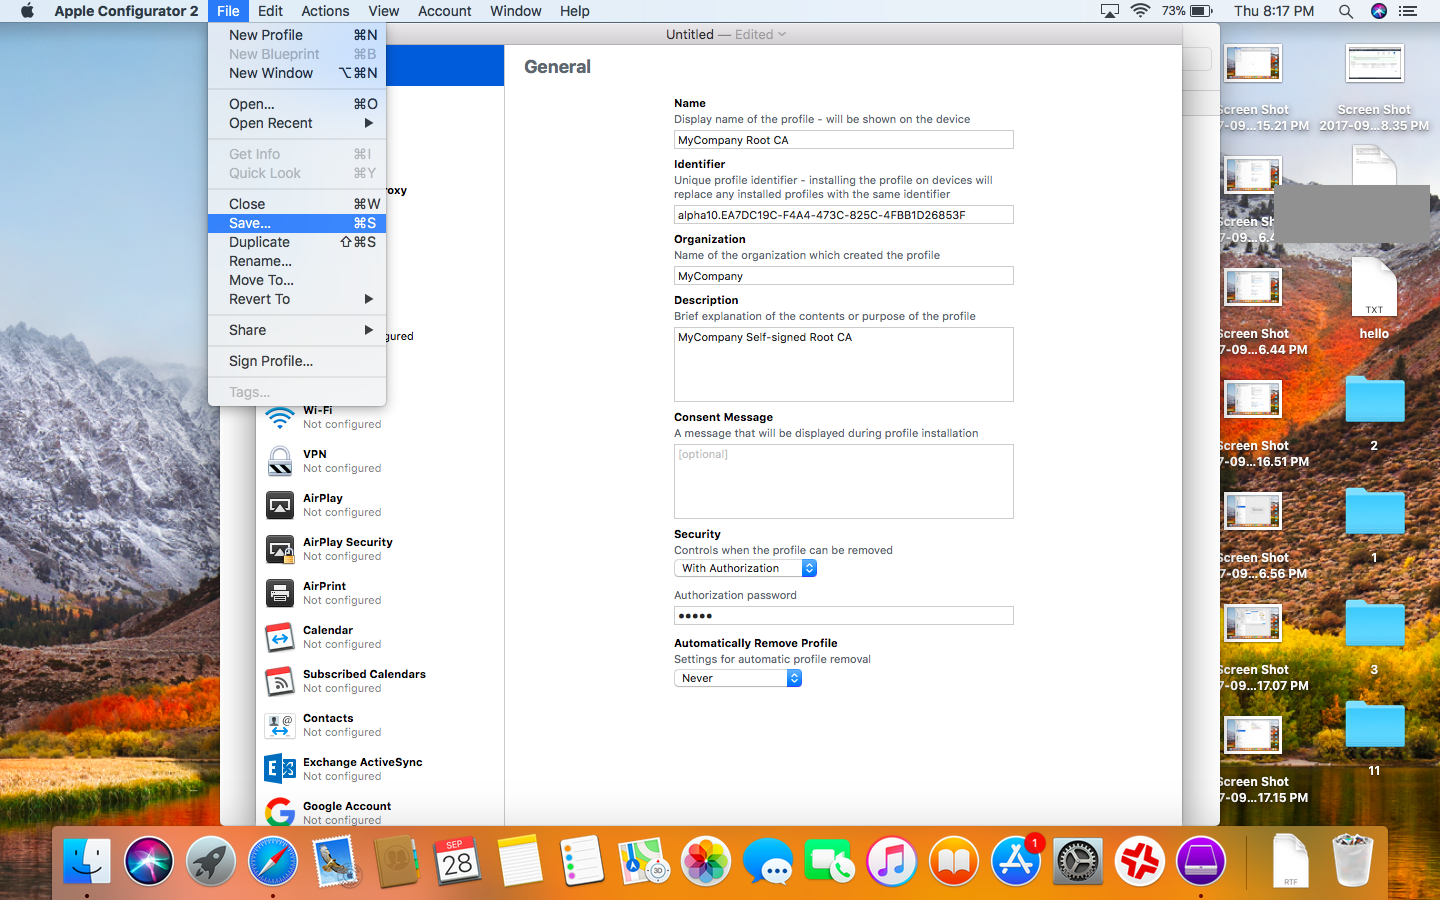
Task: Open Calendar app in the Dock
Action: pos(457,861)
